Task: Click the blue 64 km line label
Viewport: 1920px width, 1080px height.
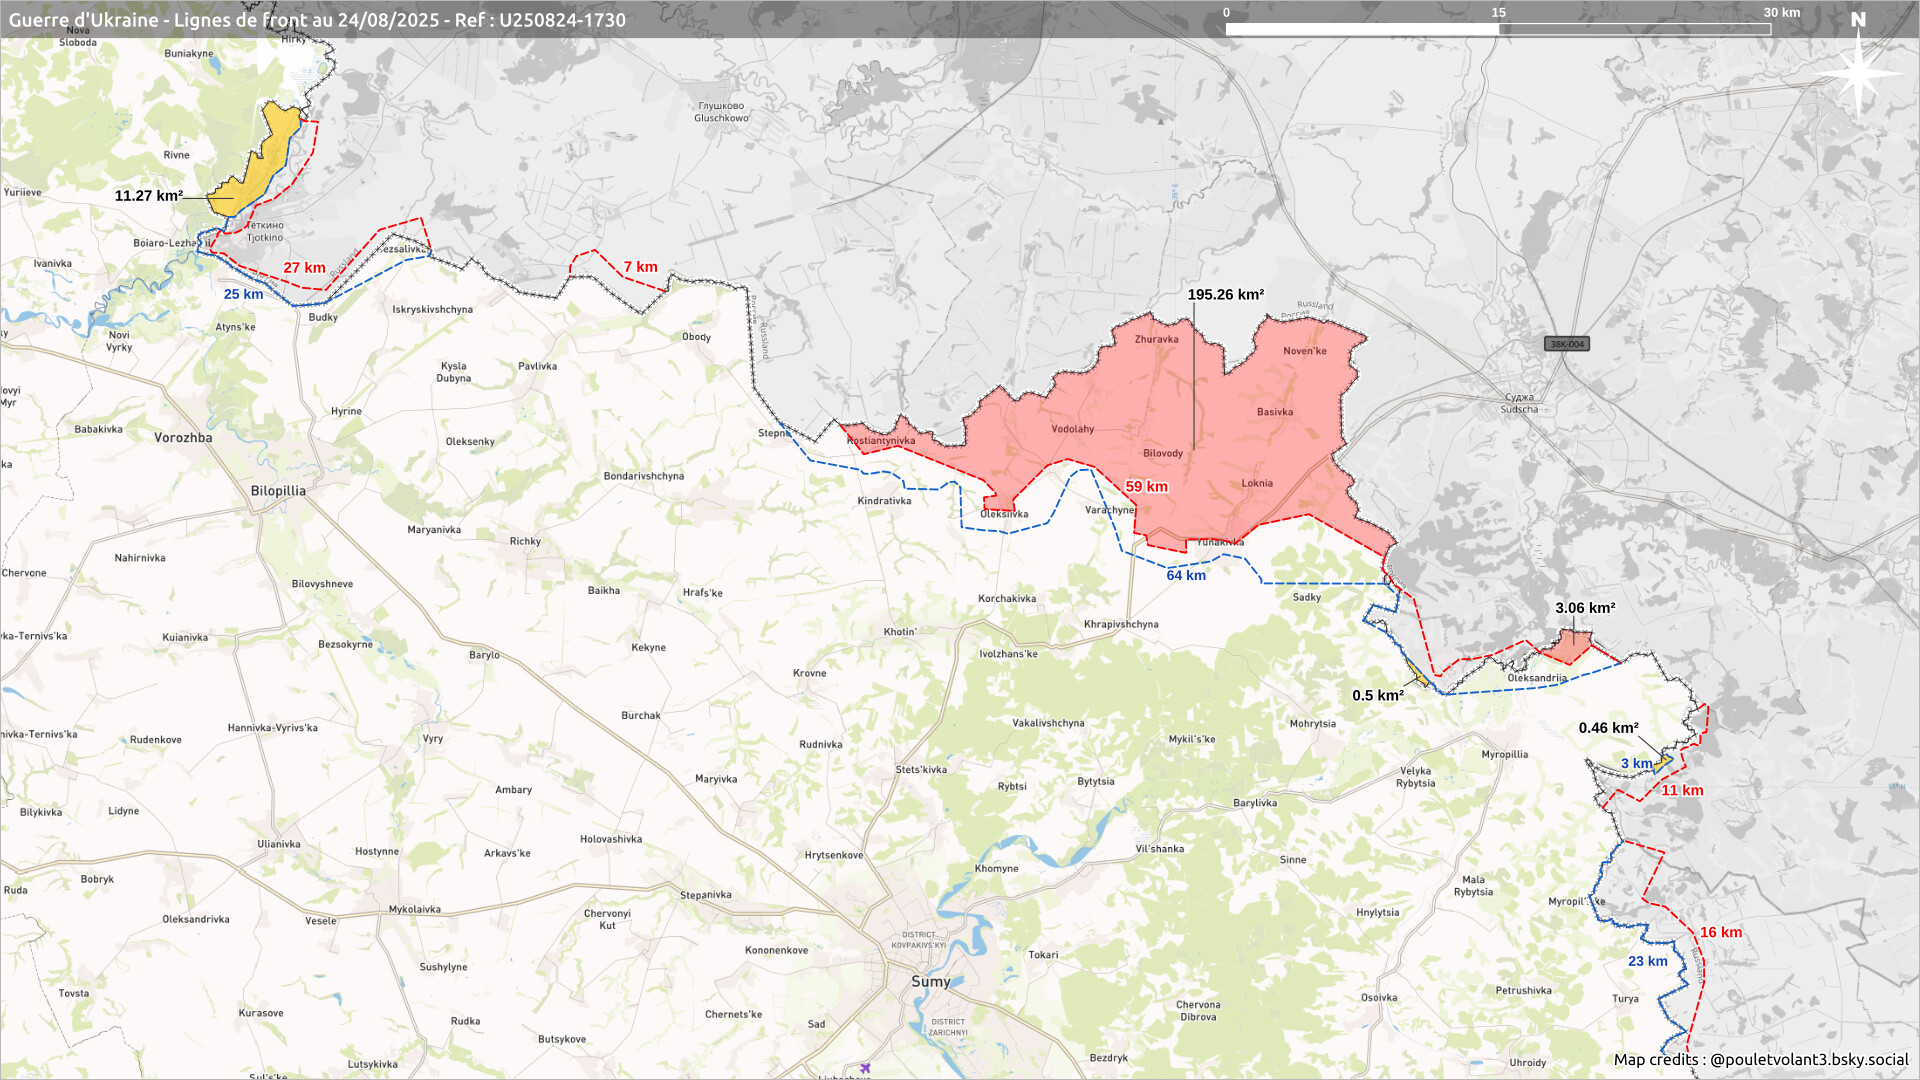Action: click(1186, 576)
